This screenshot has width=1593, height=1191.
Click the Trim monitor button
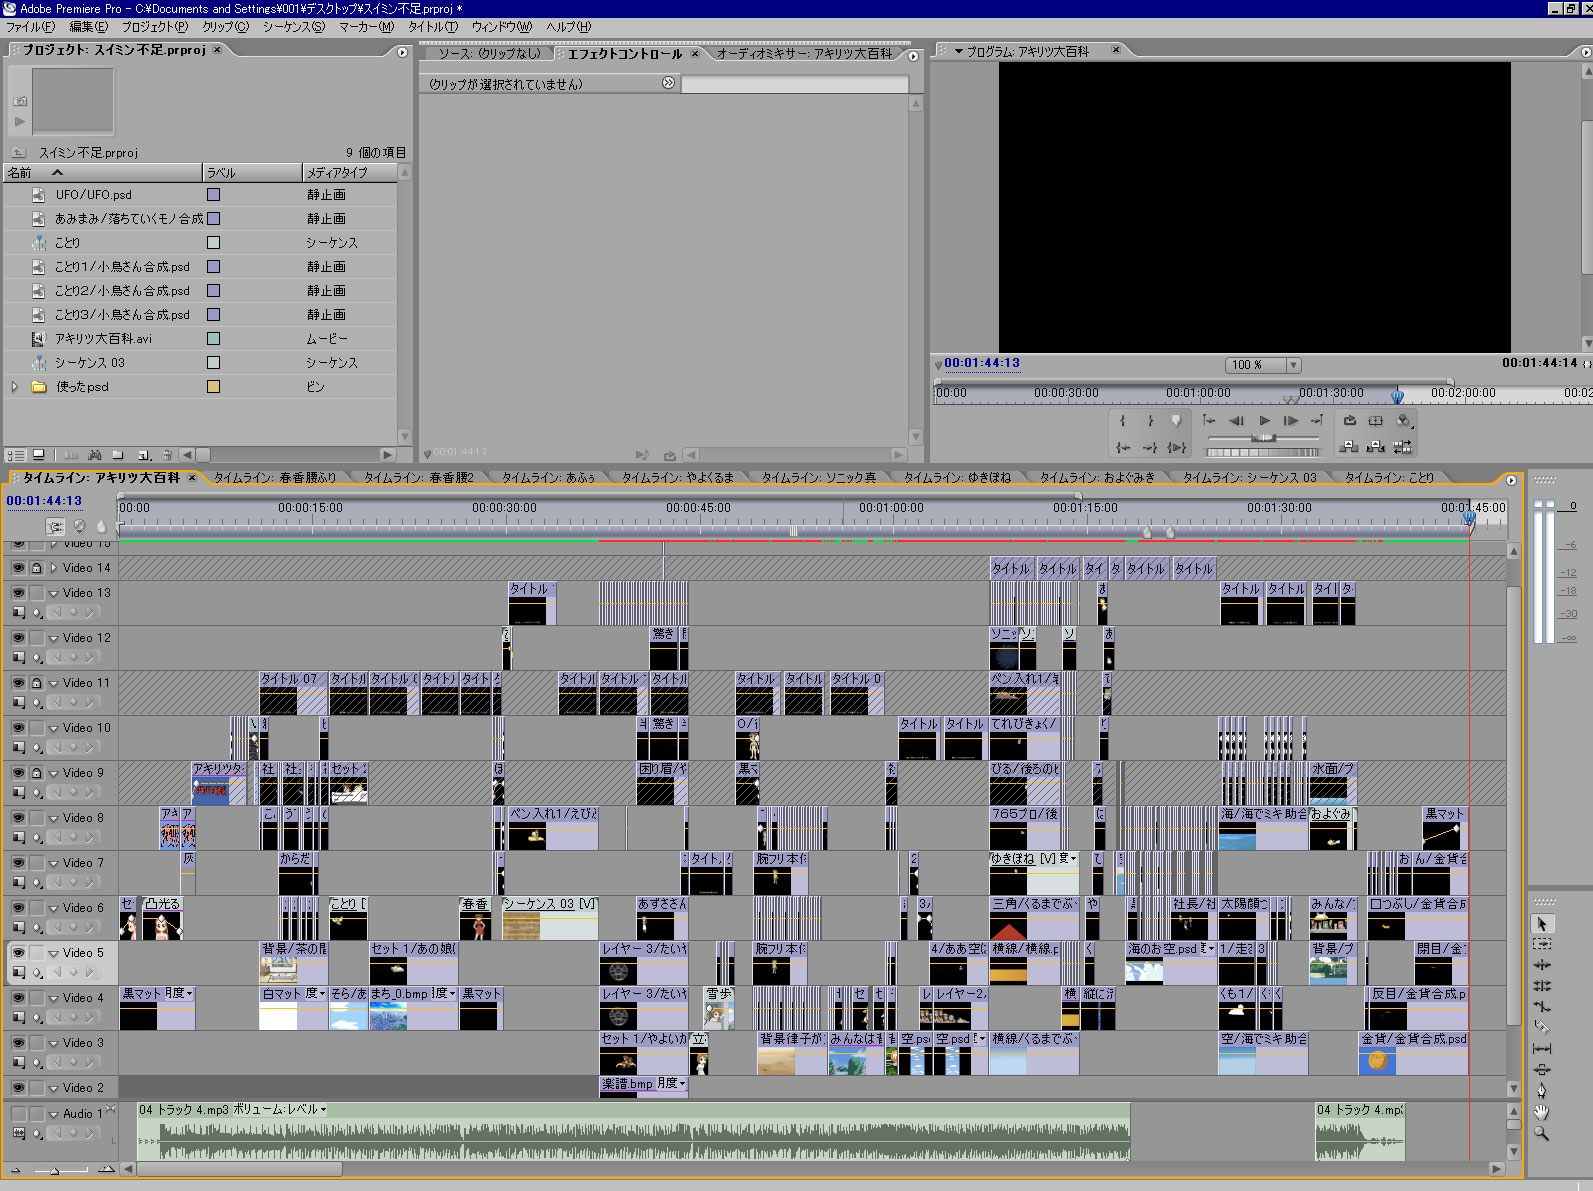tap(1402, 447)
